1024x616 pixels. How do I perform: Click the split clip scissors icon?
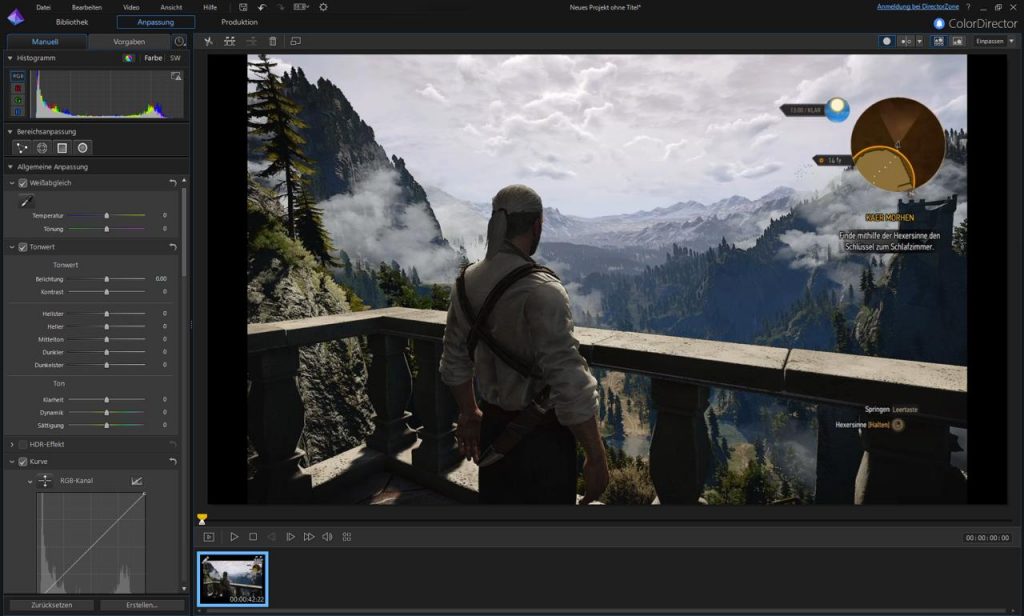pos(208,41)
